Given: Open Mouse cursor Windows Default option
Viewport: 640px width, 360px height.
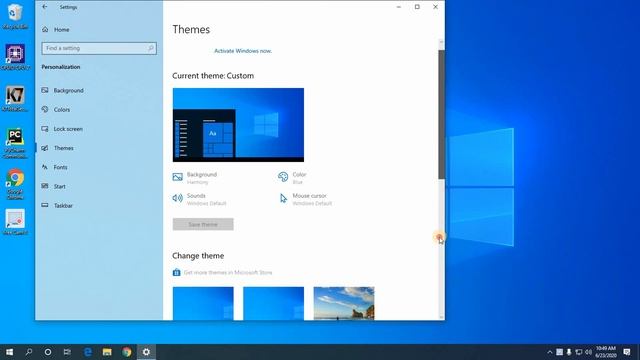Looking at the screenshot, I should click(306, 199).
